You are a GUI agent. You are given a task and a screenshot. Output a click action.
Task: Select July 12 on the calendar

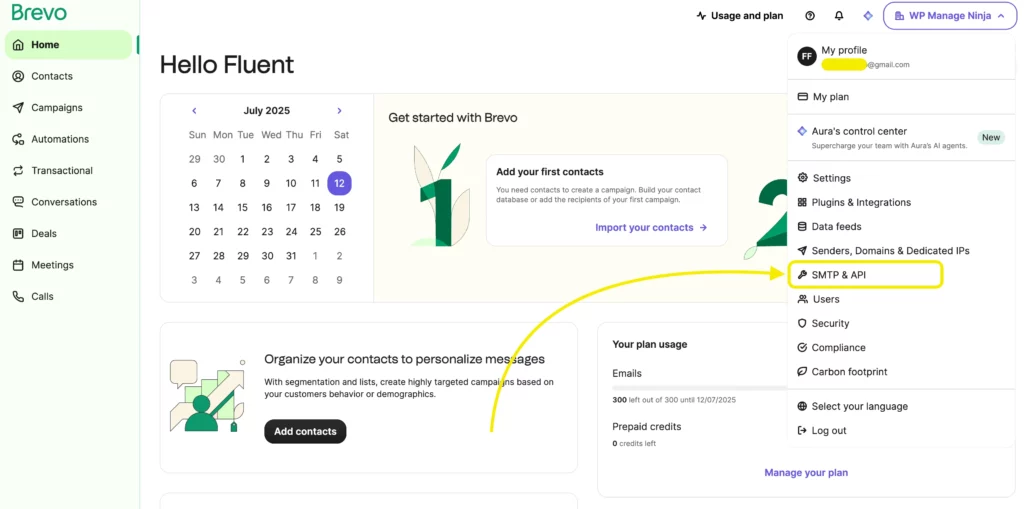pyautogui.click(x=339, y=184)
